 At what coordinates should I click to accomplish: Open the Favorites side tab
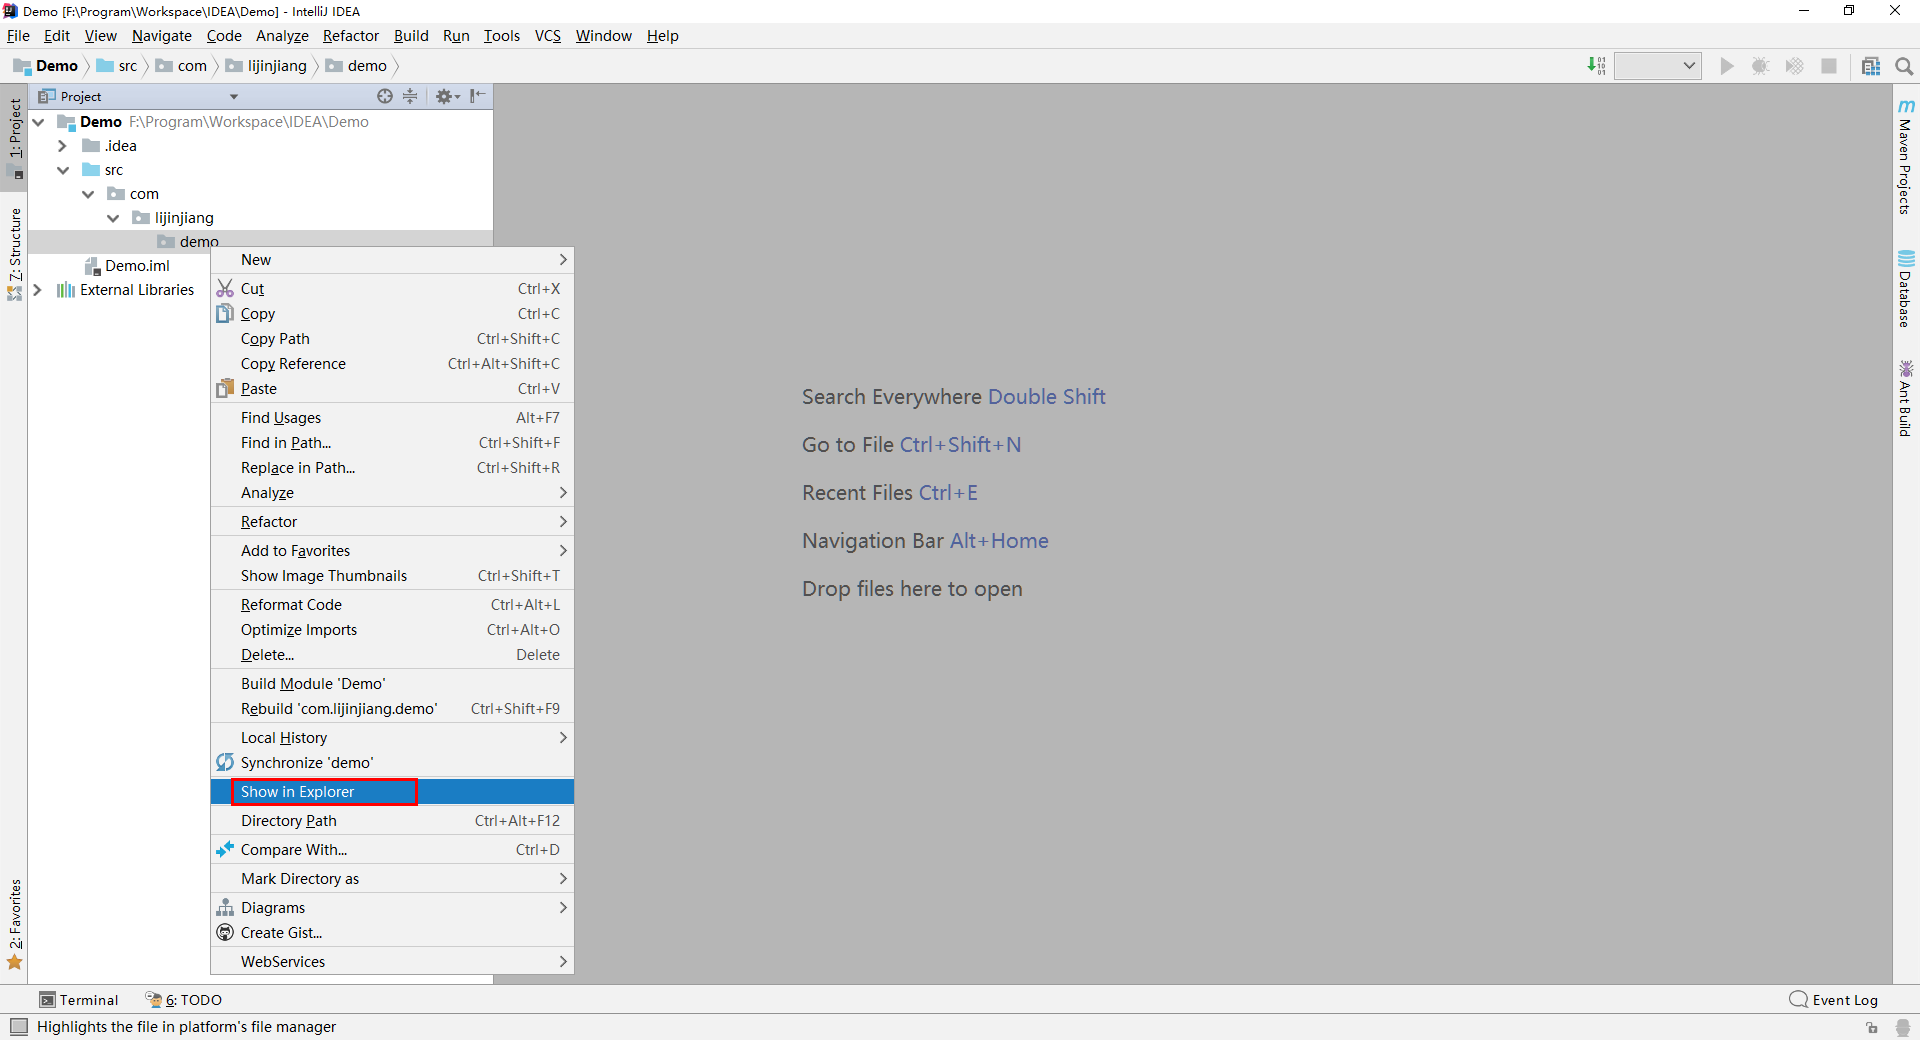[x=15, y=924]
